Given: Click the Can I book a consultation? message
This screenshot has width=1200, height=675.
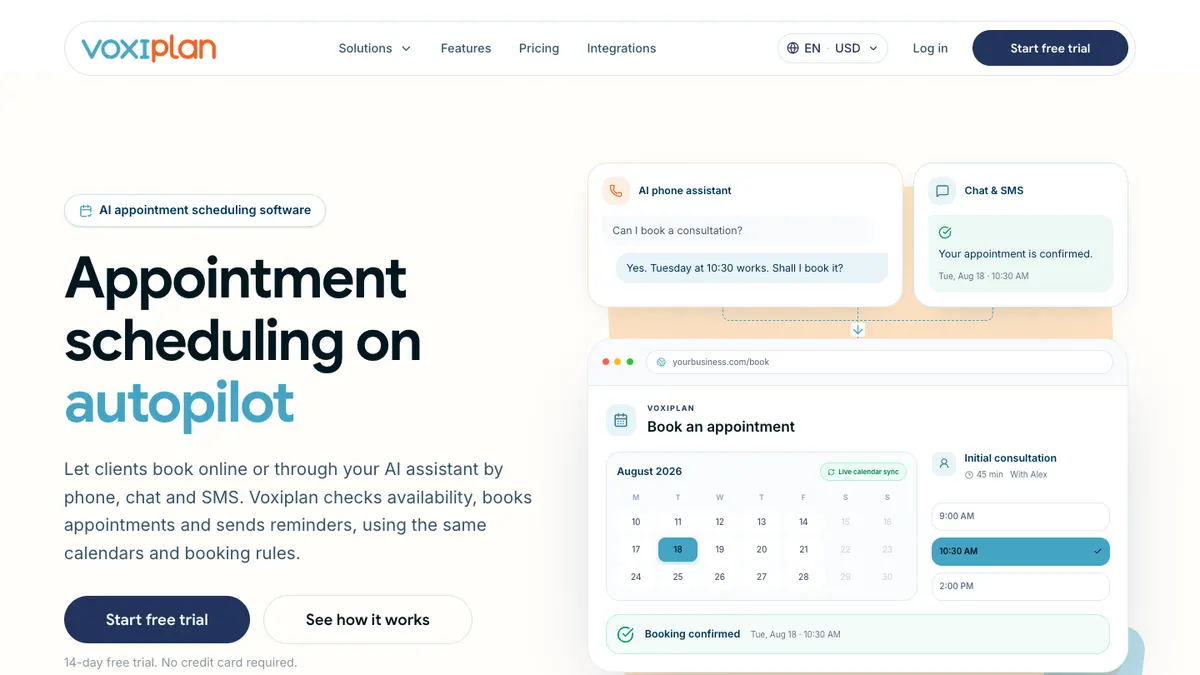Looking at the screenshot, I should tap(737, 230).
